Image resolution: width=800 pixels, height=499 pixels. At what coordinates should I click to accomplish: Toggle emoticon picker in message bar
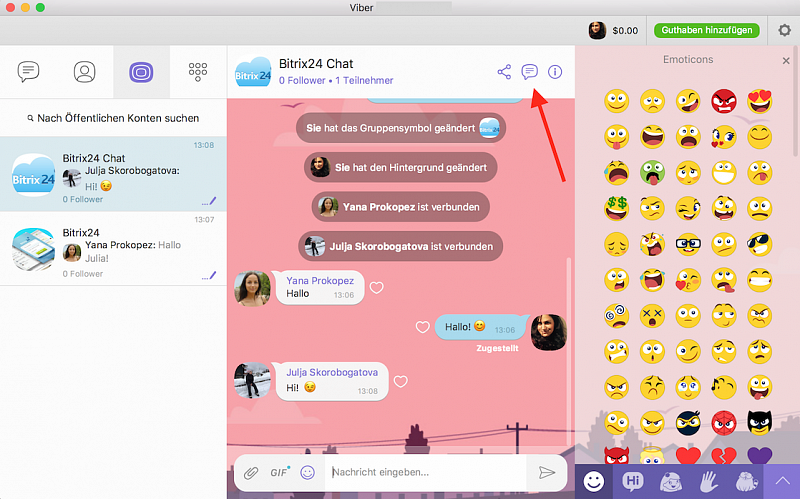[x=308, y=472]
